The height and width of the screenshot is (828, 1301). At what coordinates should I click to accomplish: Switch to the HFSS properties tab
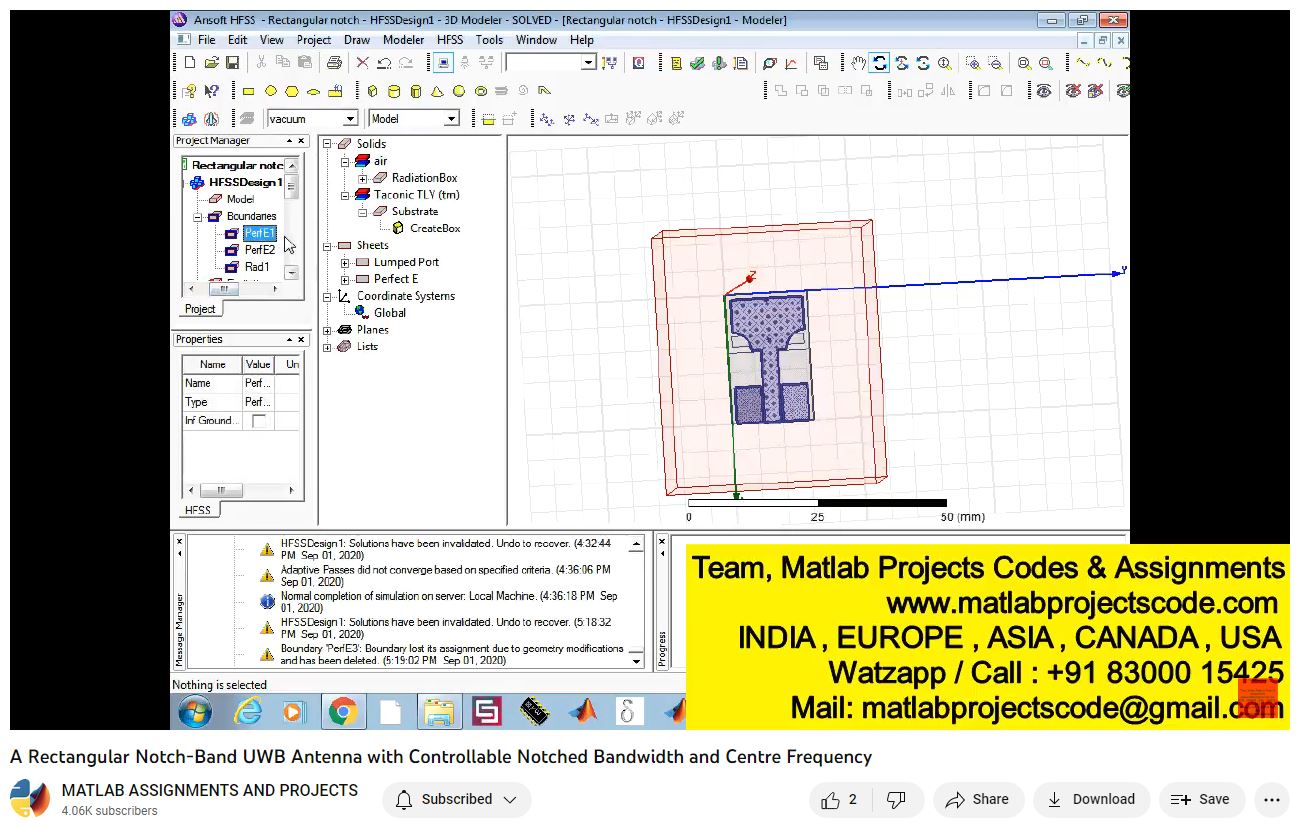tap(198, 510)
